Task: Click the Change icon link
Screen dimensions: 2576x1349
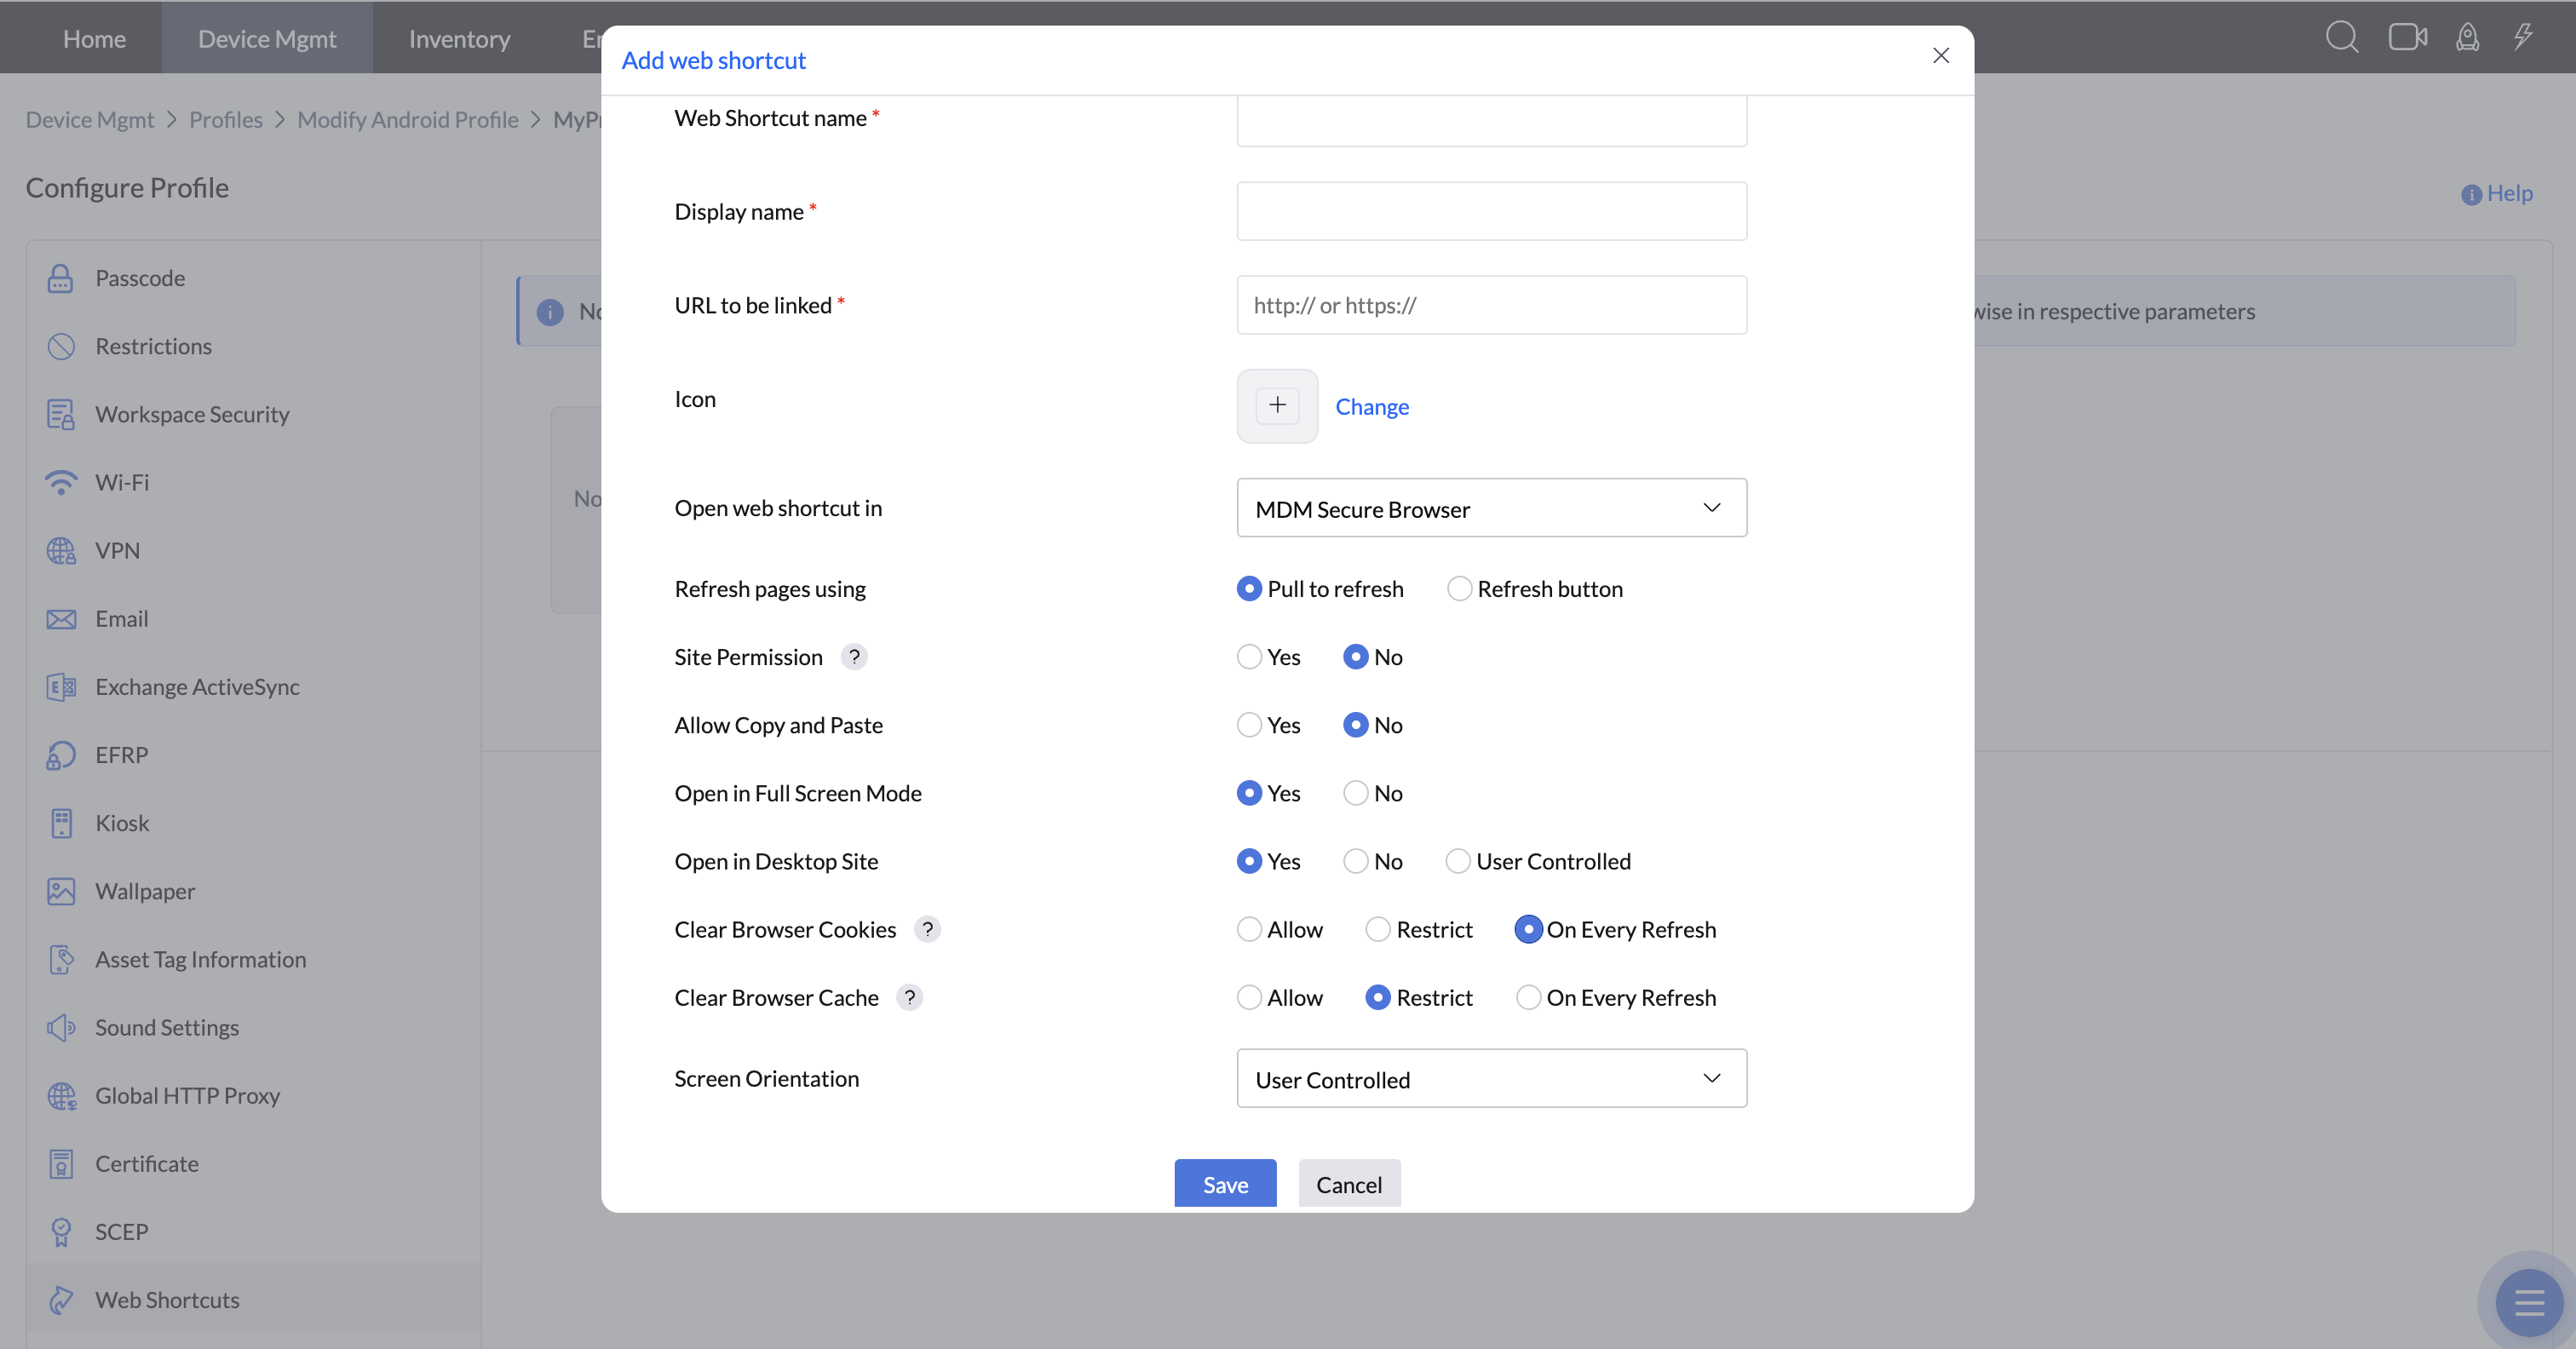Action: pos(1372,406)
